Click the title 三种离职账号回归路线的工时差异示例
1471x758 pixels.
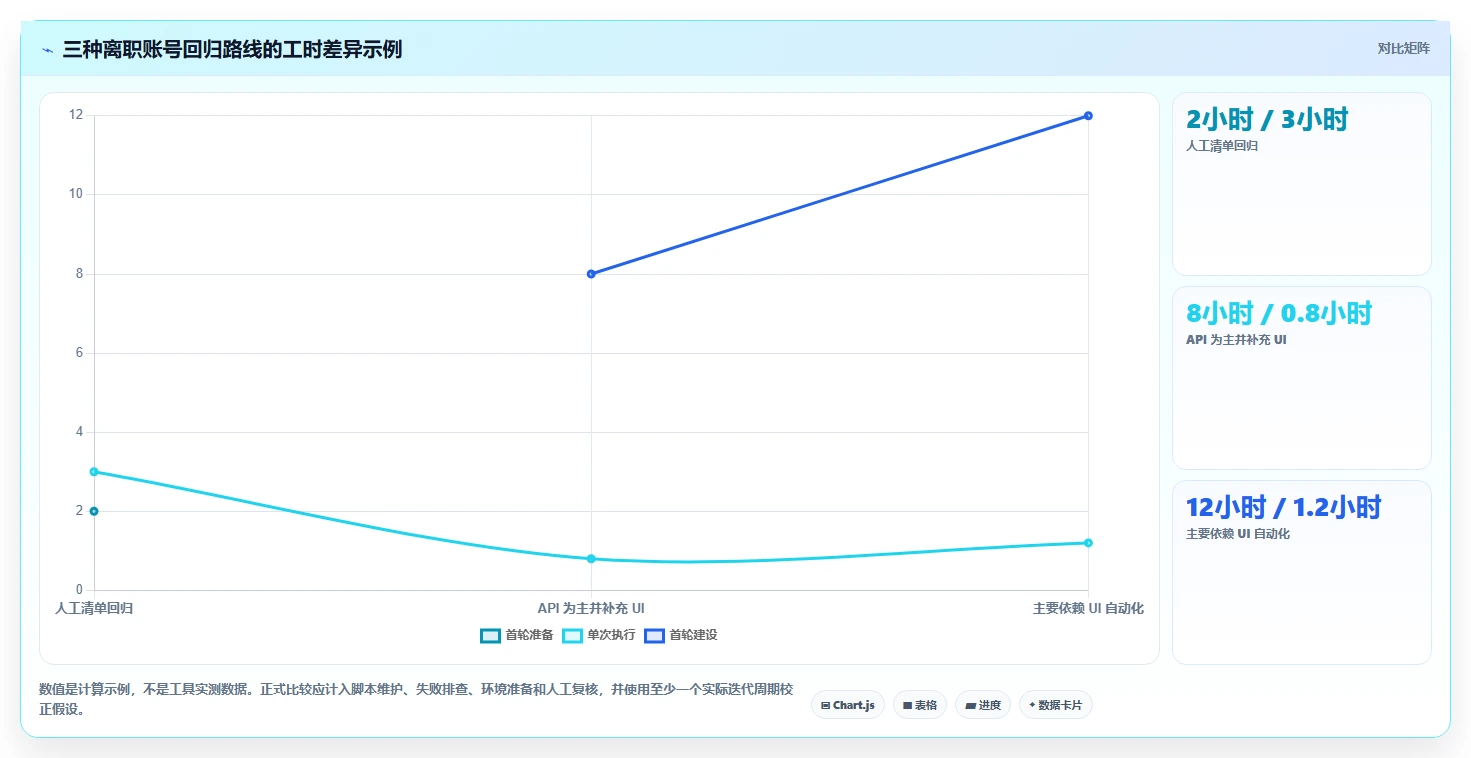pyautogui.click(x=232, y=49)
